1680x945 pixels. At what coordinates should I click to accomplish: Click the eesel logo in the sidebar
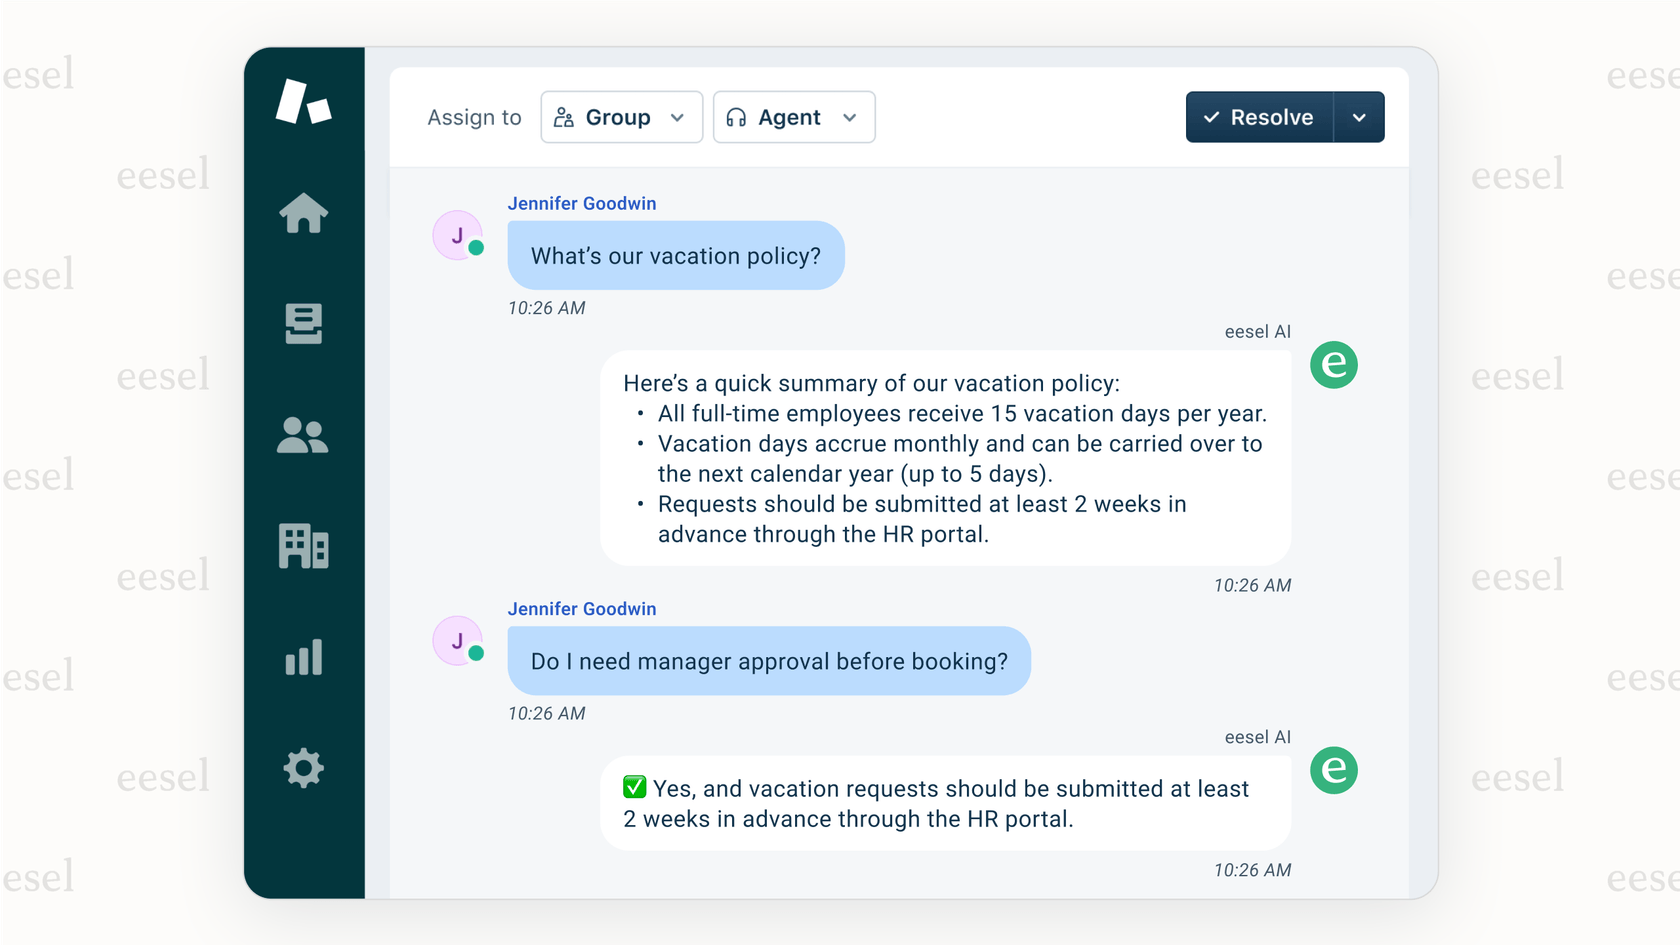[305, 103]
